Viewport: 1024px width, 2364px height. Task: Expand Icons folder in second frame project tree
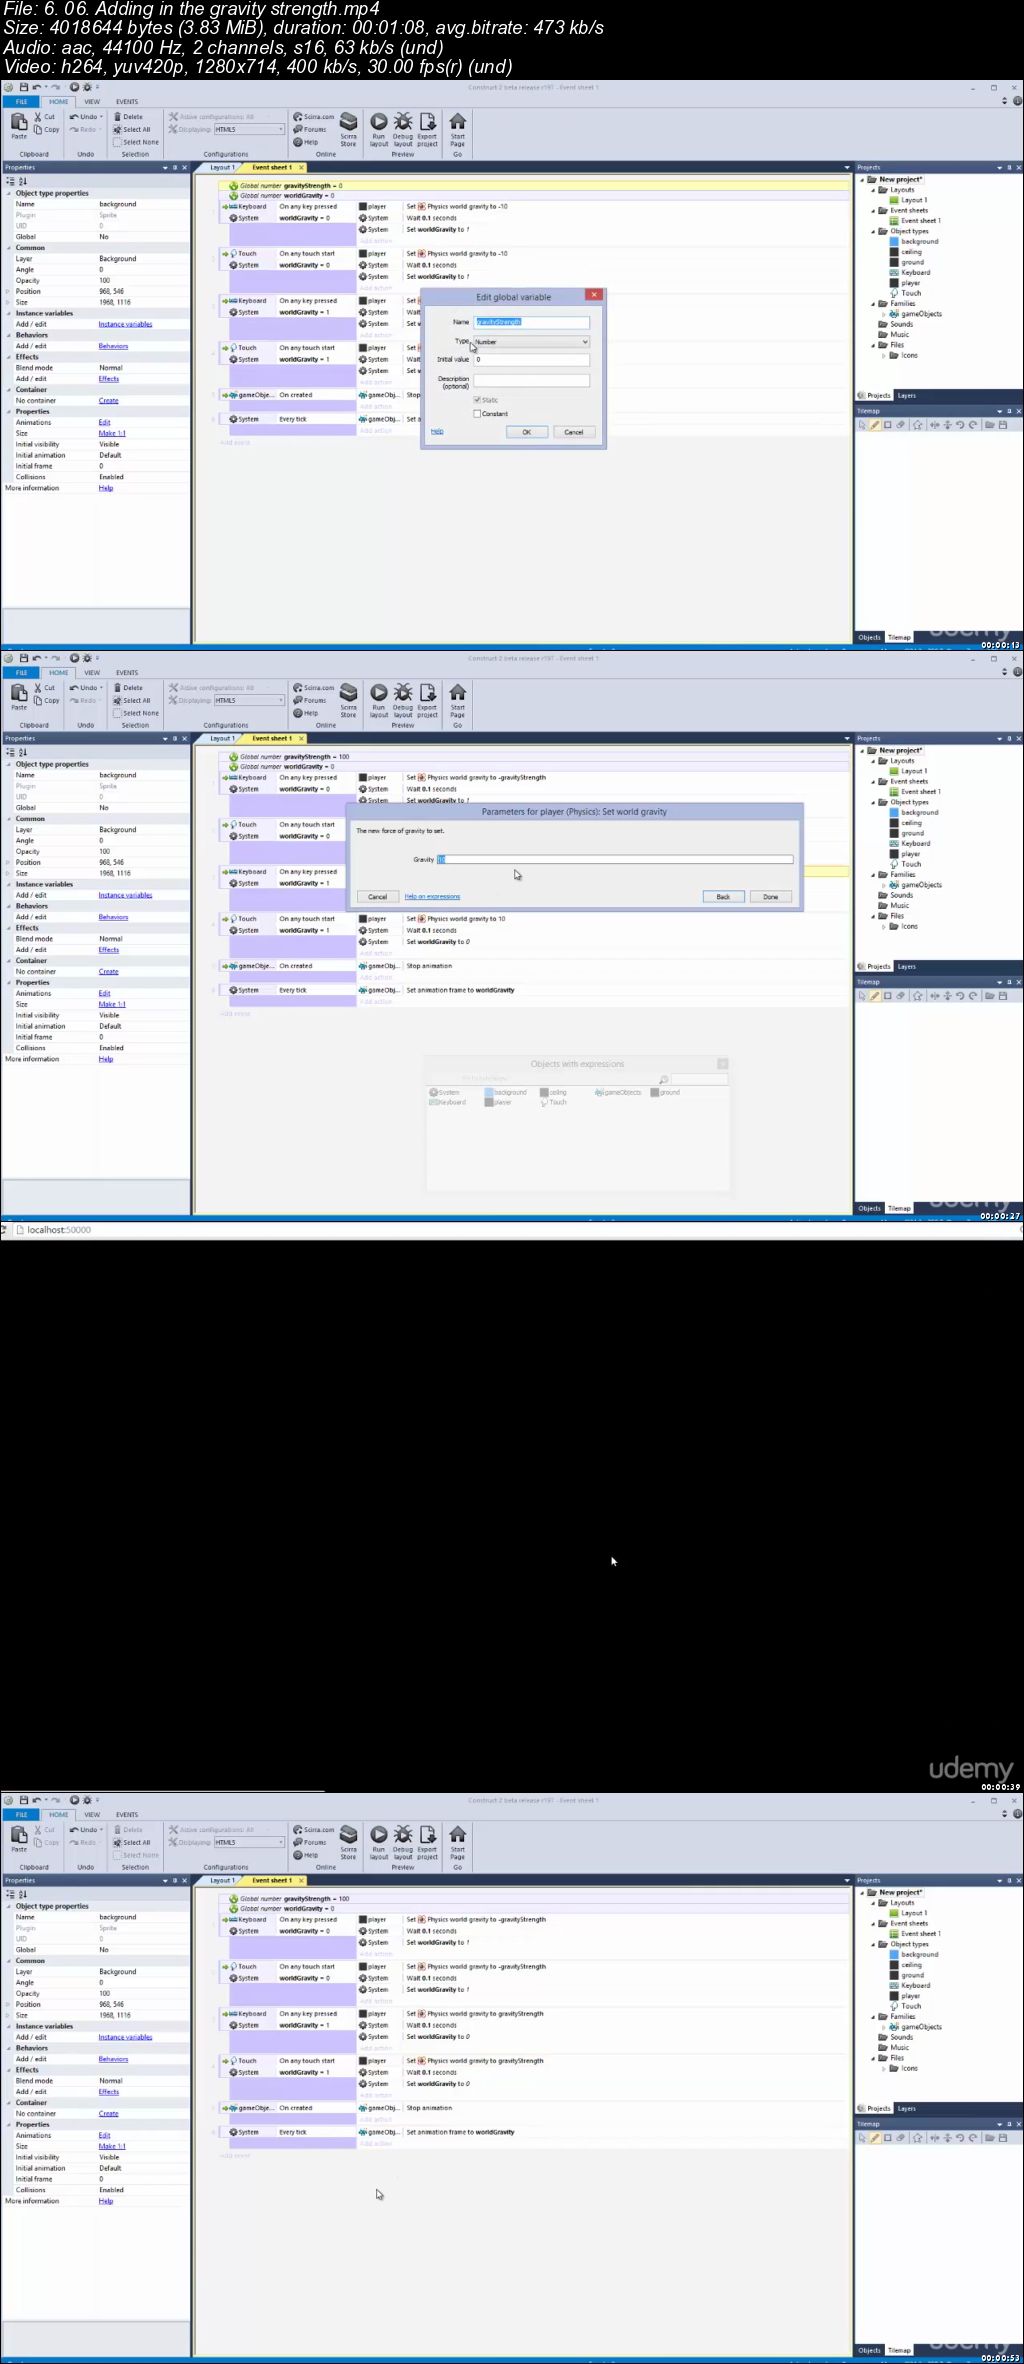884,927
